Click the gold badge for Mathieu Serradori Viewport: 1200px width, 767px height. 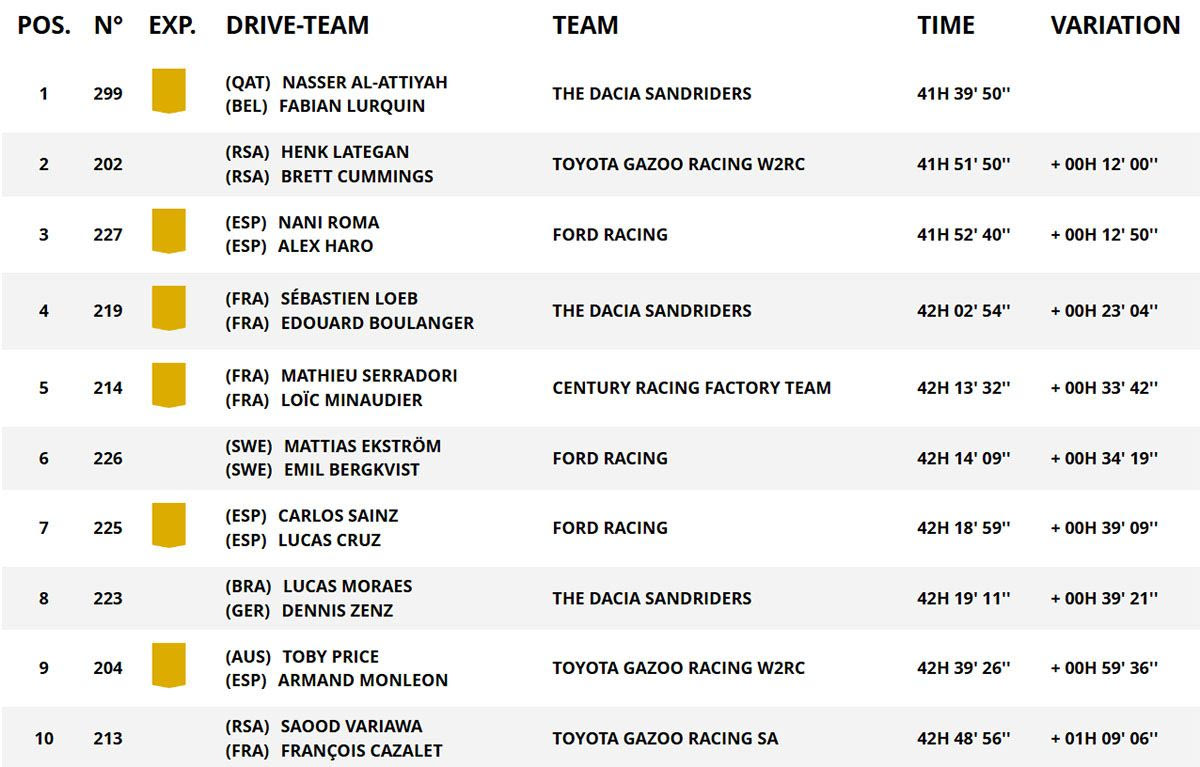point(169,384)
